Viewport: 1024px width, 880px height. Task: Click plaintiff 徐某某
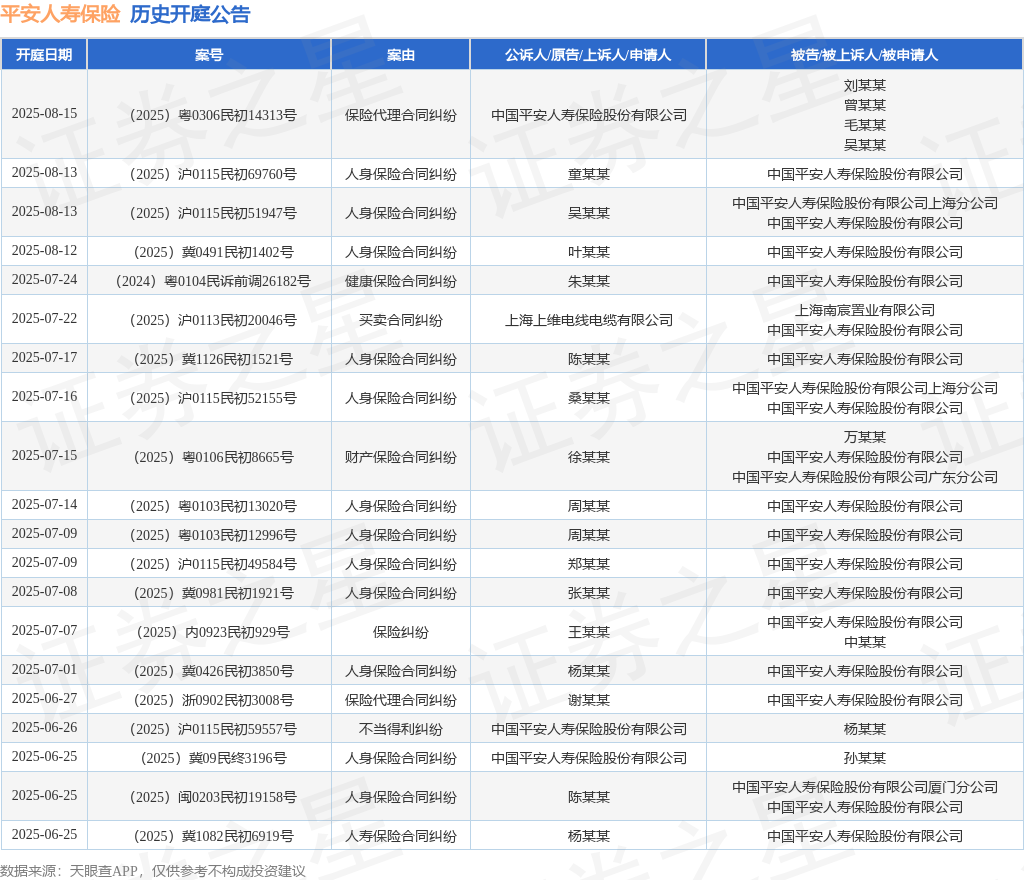[588, 457]
